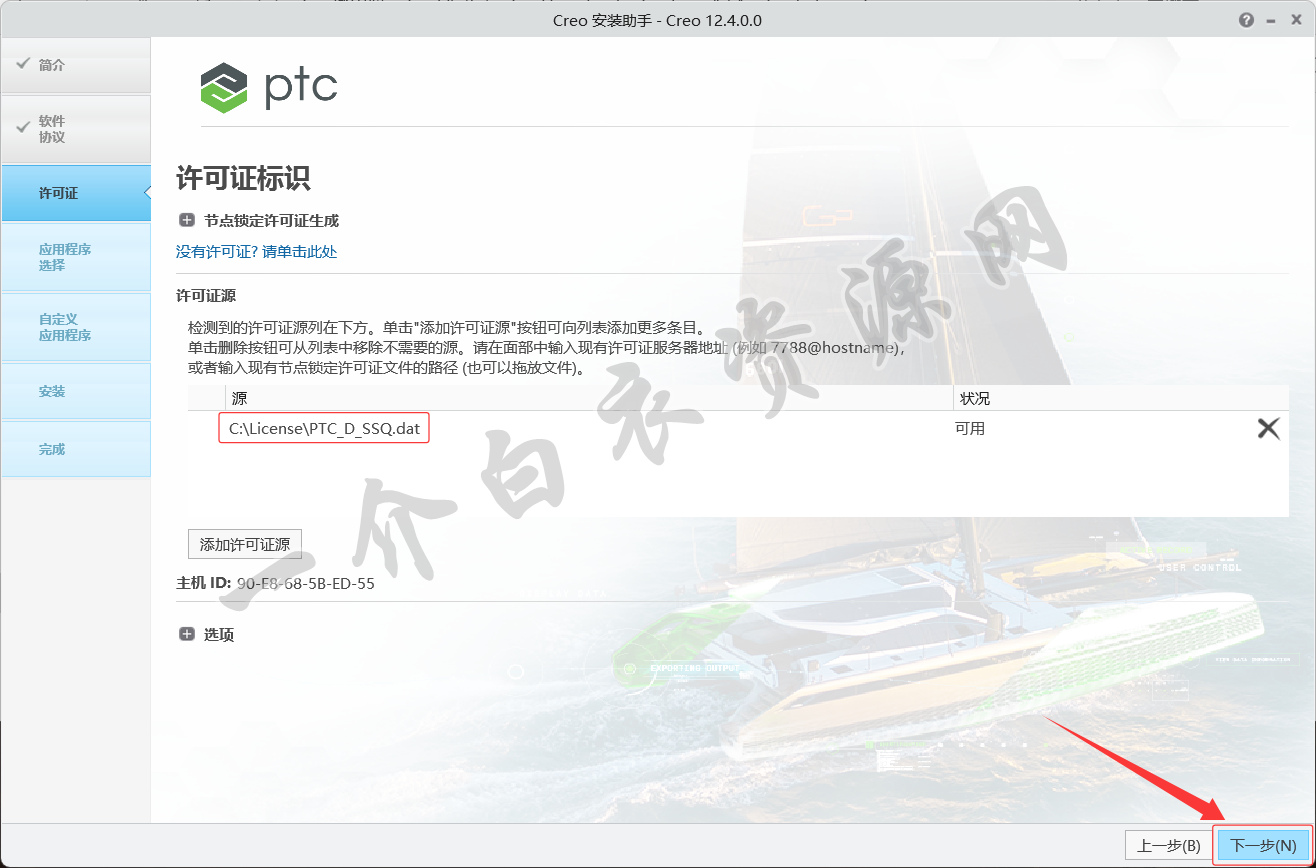Go back with 上一步(B) button
The image size is (1316, 868).
pos(1169,845)
